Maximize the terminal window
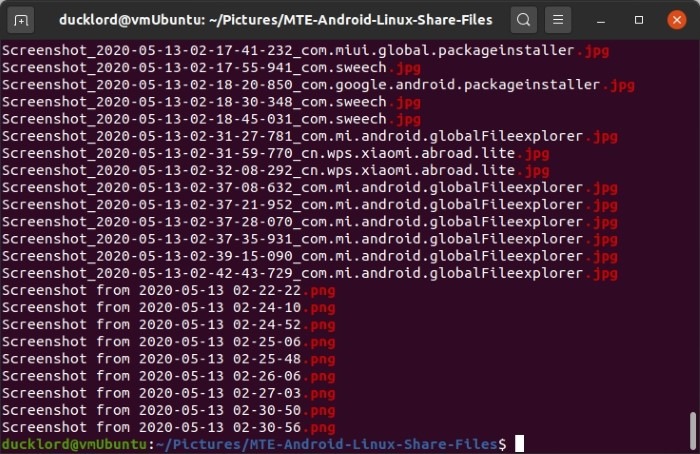Image resolution: width=700 pixels, height=454 pixels. [640, 19]
